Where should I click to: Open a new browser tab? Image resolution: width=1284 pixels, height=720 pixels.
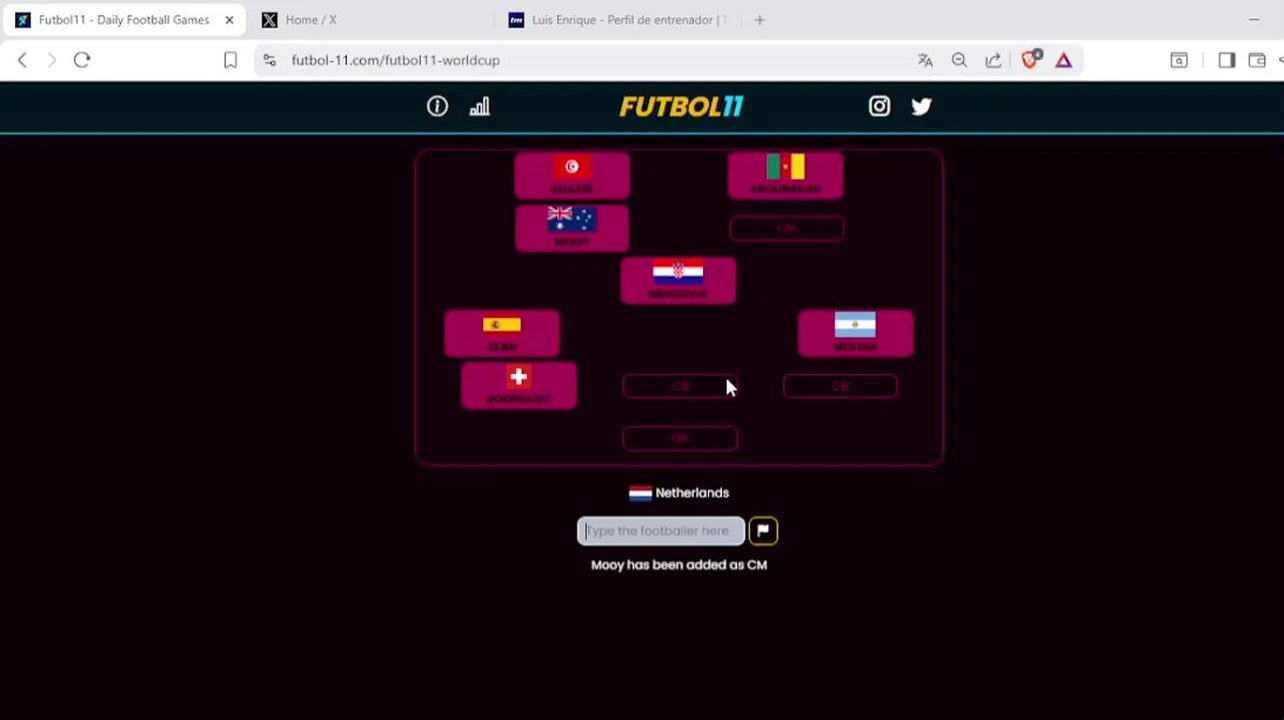(760, 20)
